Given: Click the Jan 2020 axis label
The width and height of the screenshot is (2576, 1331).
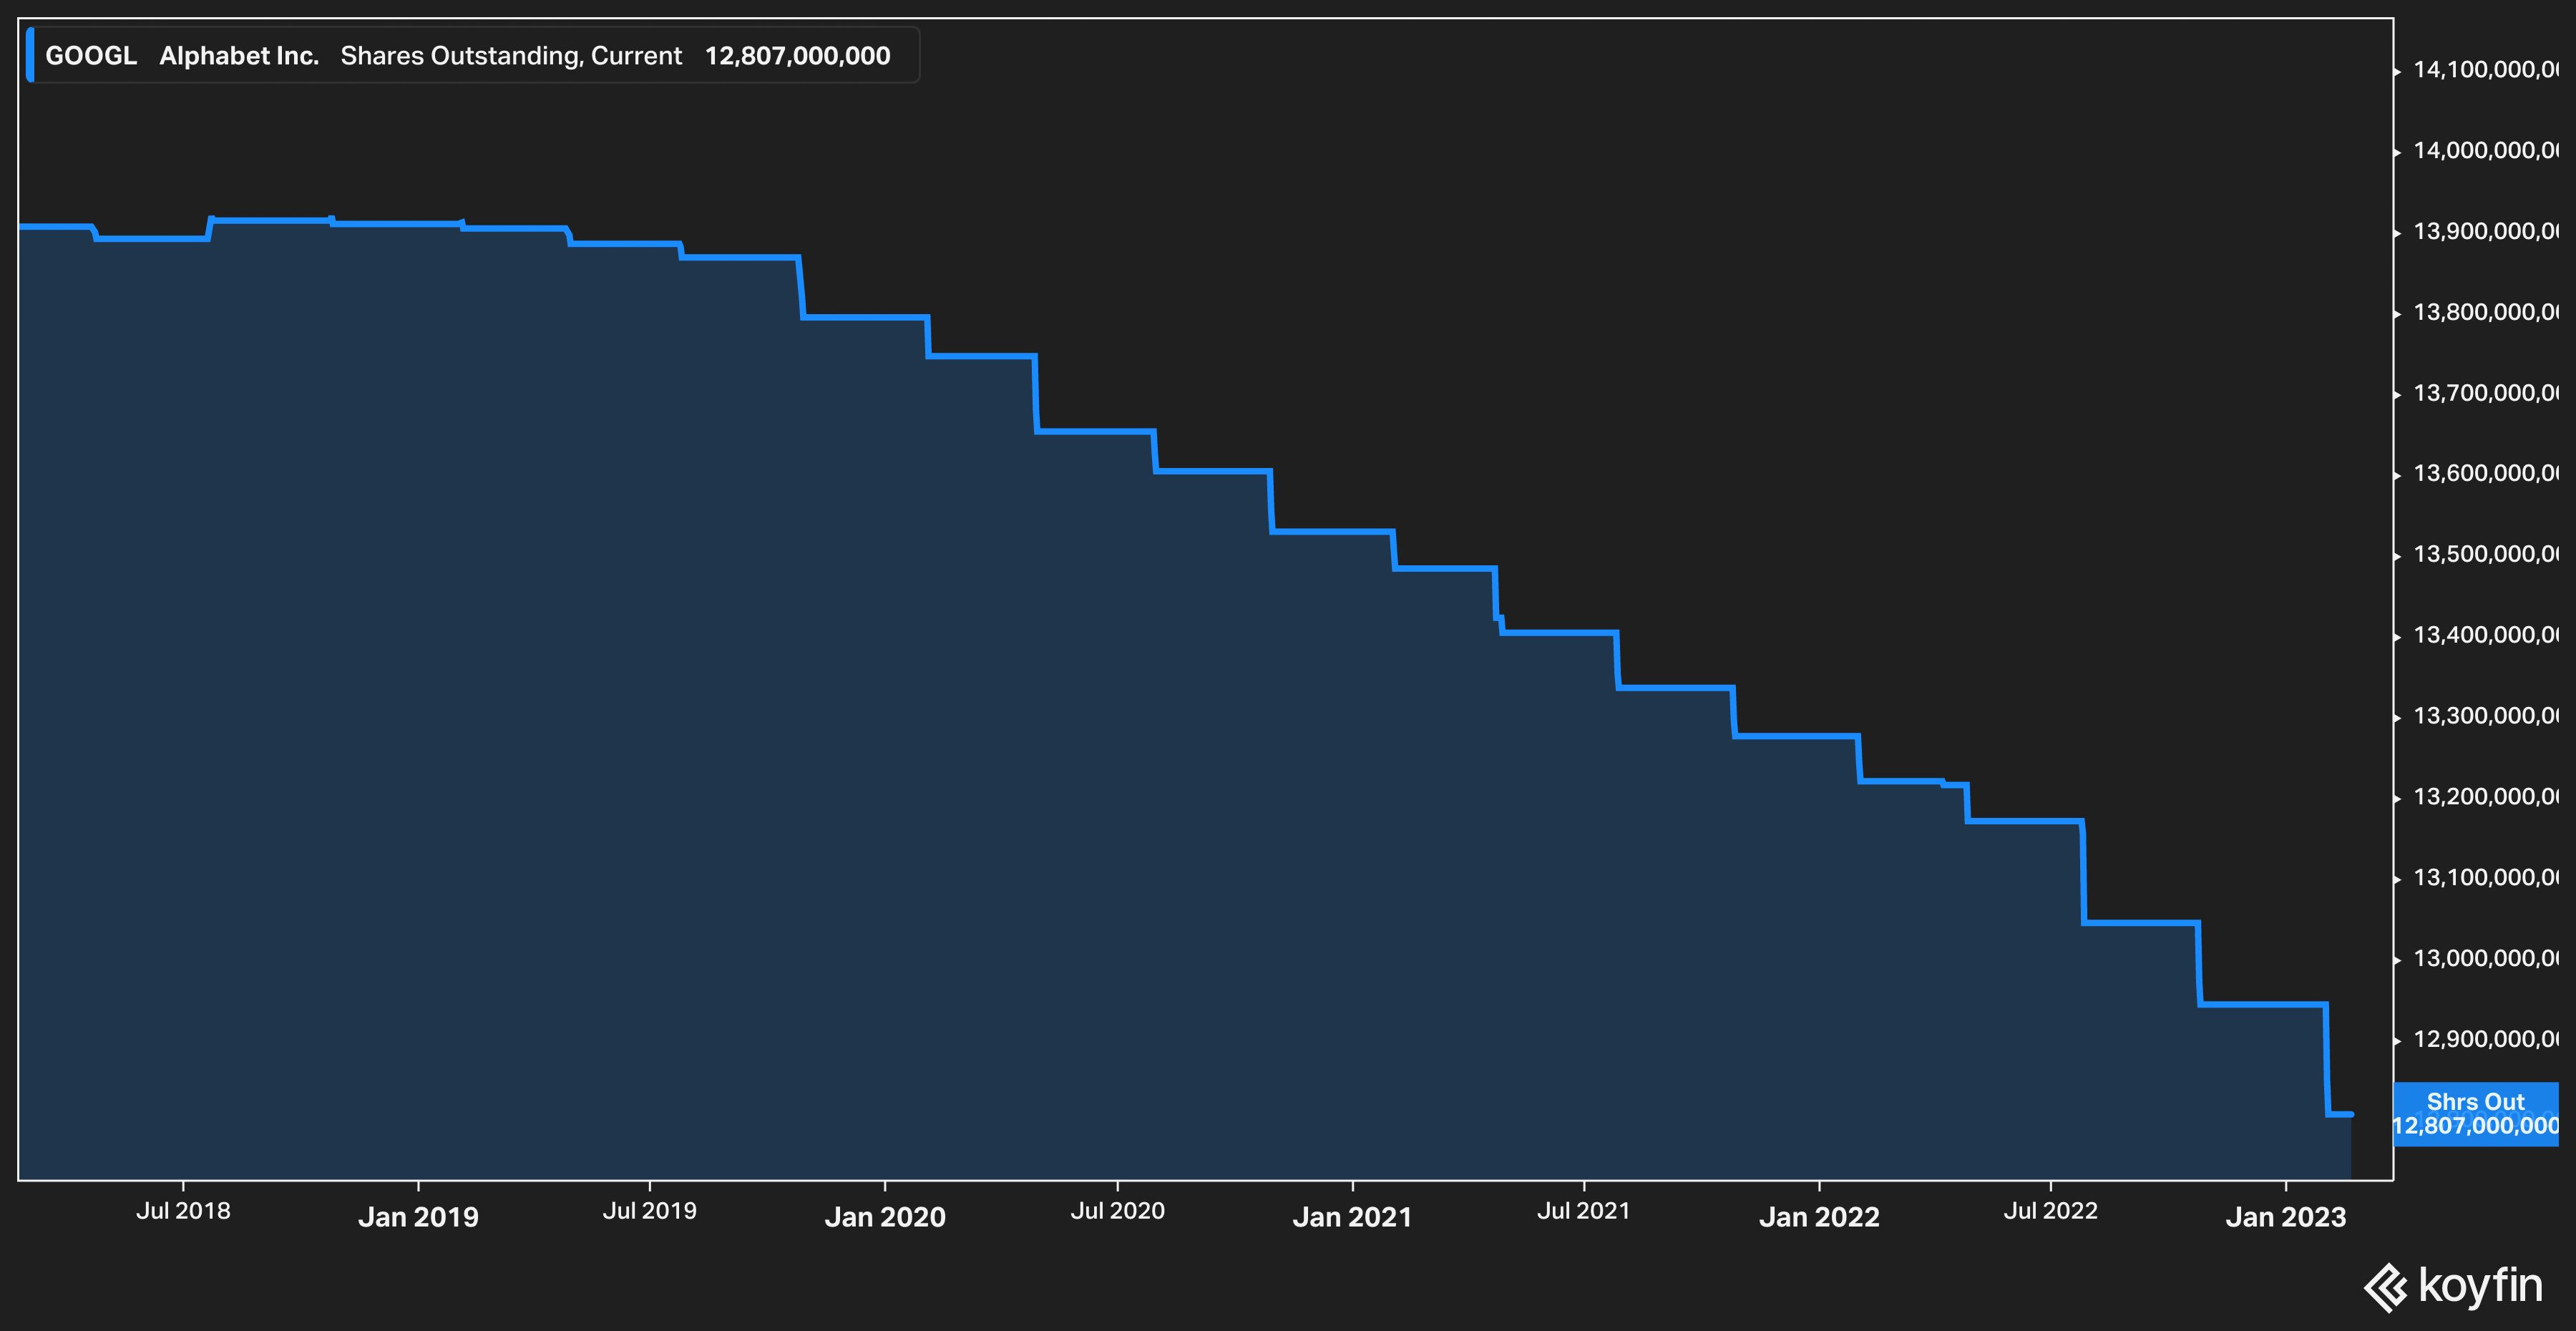Looking at the screenshot, I should pos(885,1217).
